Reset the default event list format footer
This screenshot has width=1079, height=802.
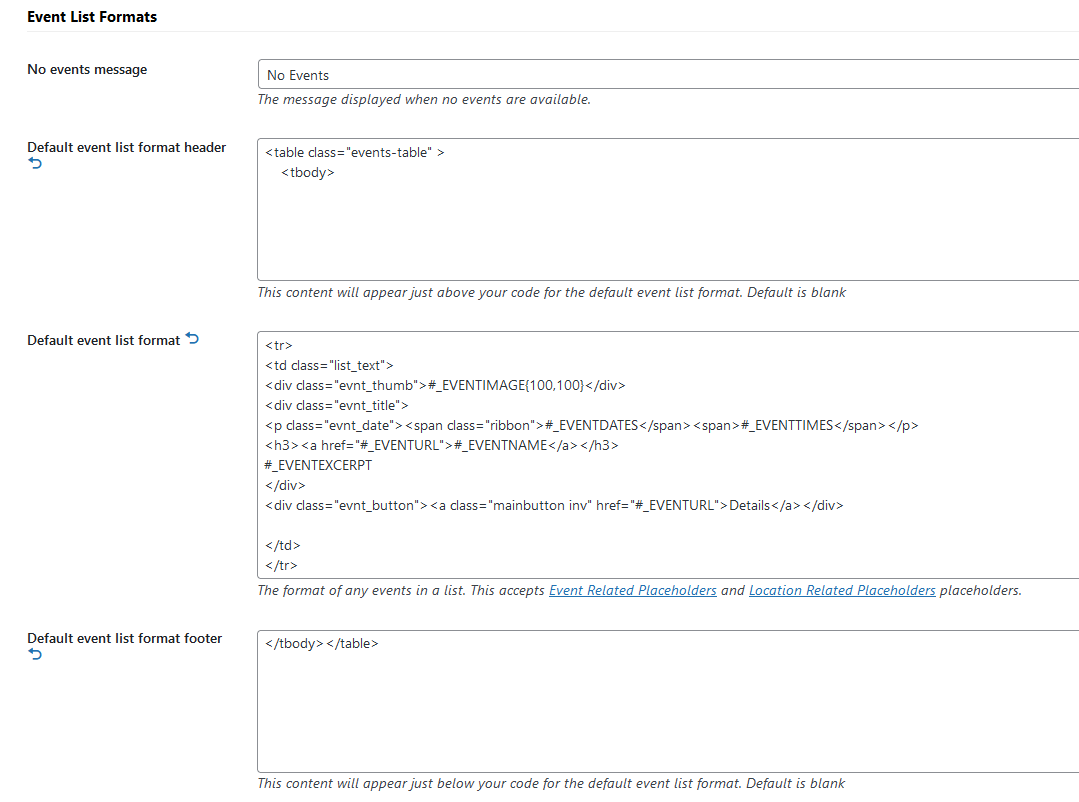[35, 655]
